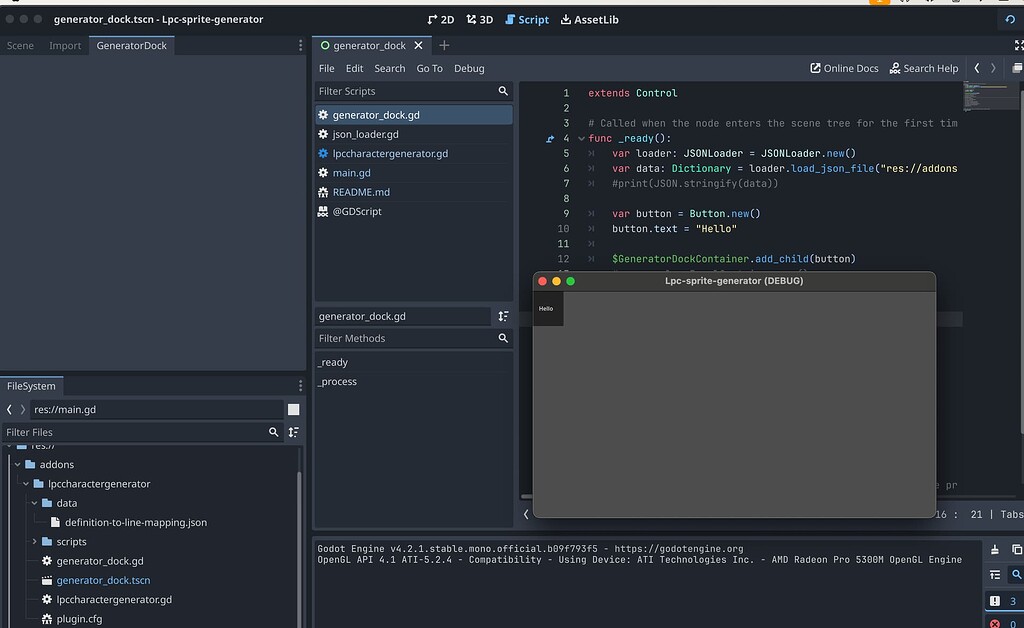Open the AssetLib view
Viewport: 1024px width, 628px height.
[x=588, y=19]
